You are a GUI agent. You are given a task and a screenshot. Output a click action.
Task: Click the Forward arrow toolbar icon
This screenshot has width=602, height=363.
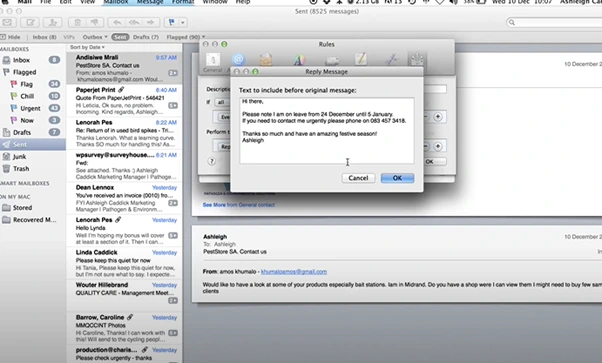(x=150, y=23)
